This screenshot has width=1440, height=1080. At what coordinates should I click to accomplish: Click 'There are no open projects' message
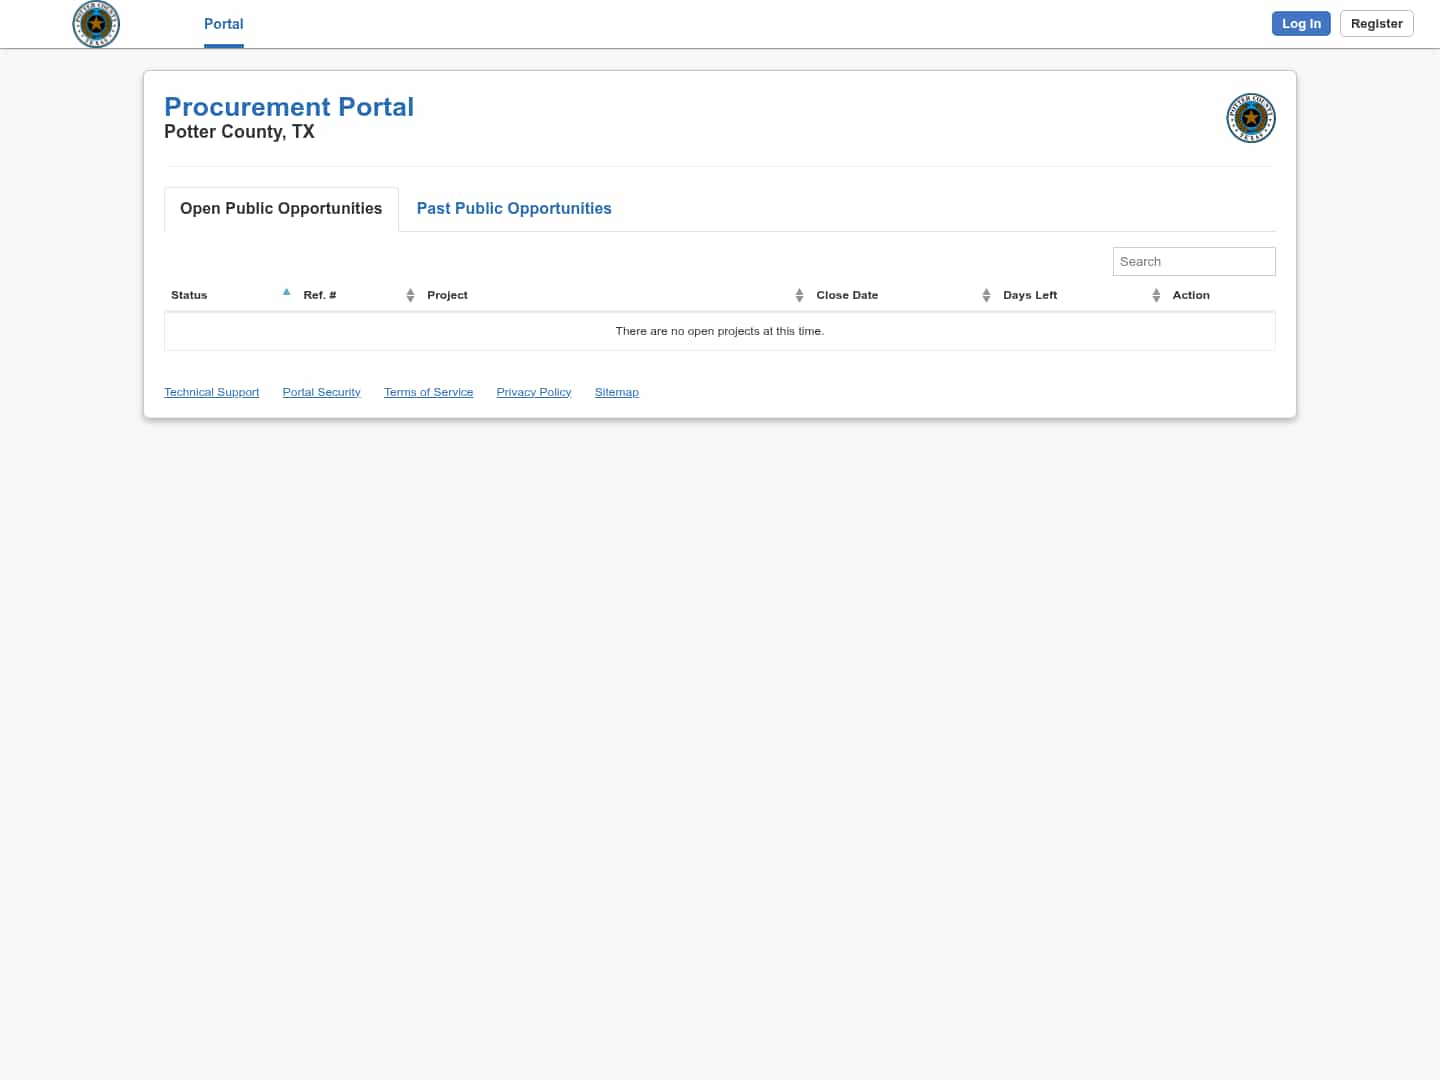720,331
